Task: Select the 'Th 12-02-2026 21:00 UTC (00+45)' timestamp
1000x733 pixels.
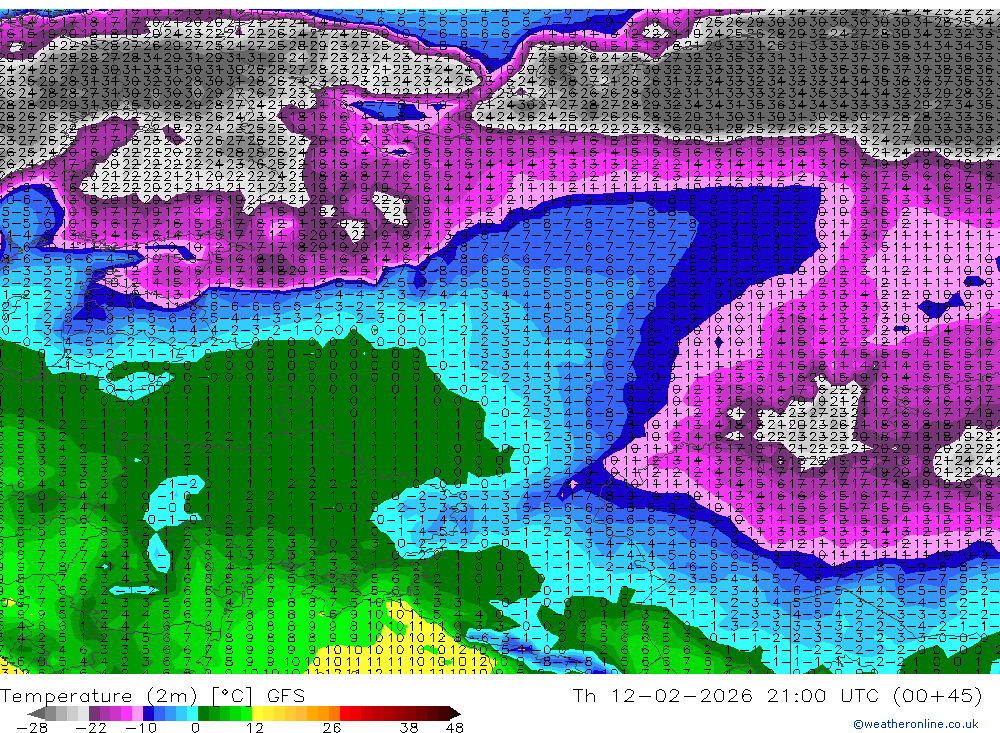Action: [x=777, y=695]
